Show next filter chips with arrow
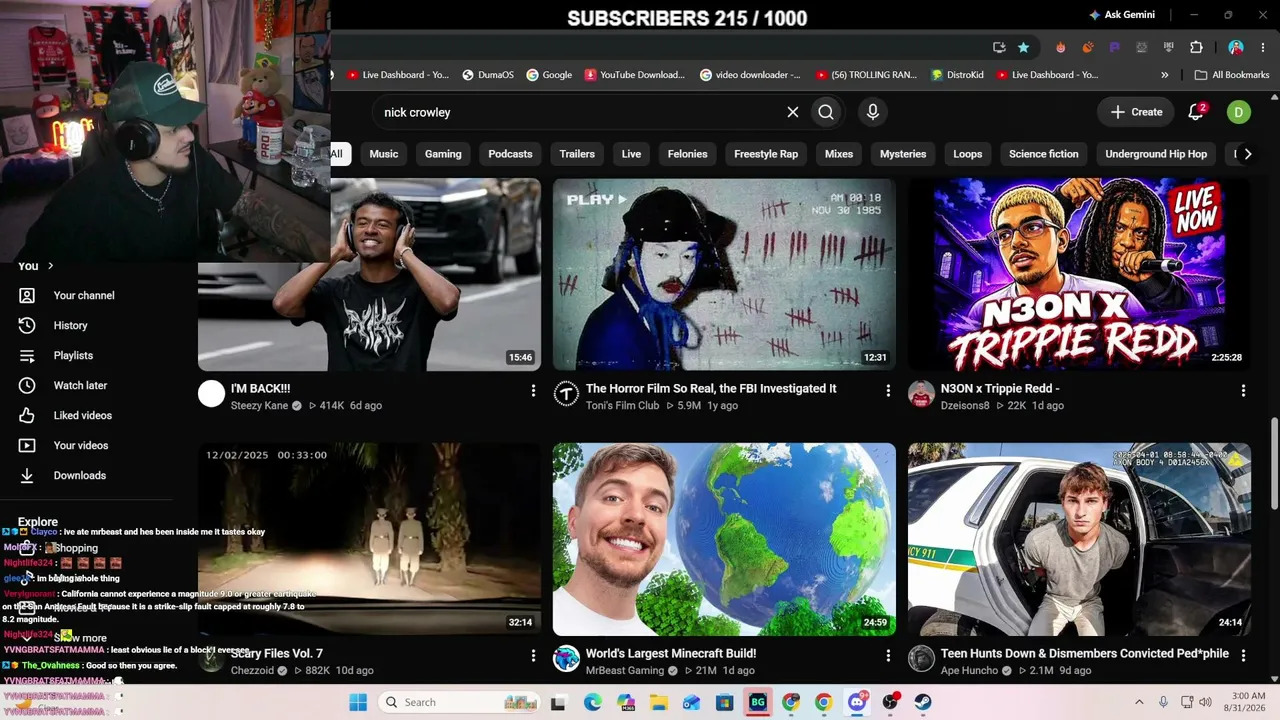Screen dimensions: 1280x720 1247,154
